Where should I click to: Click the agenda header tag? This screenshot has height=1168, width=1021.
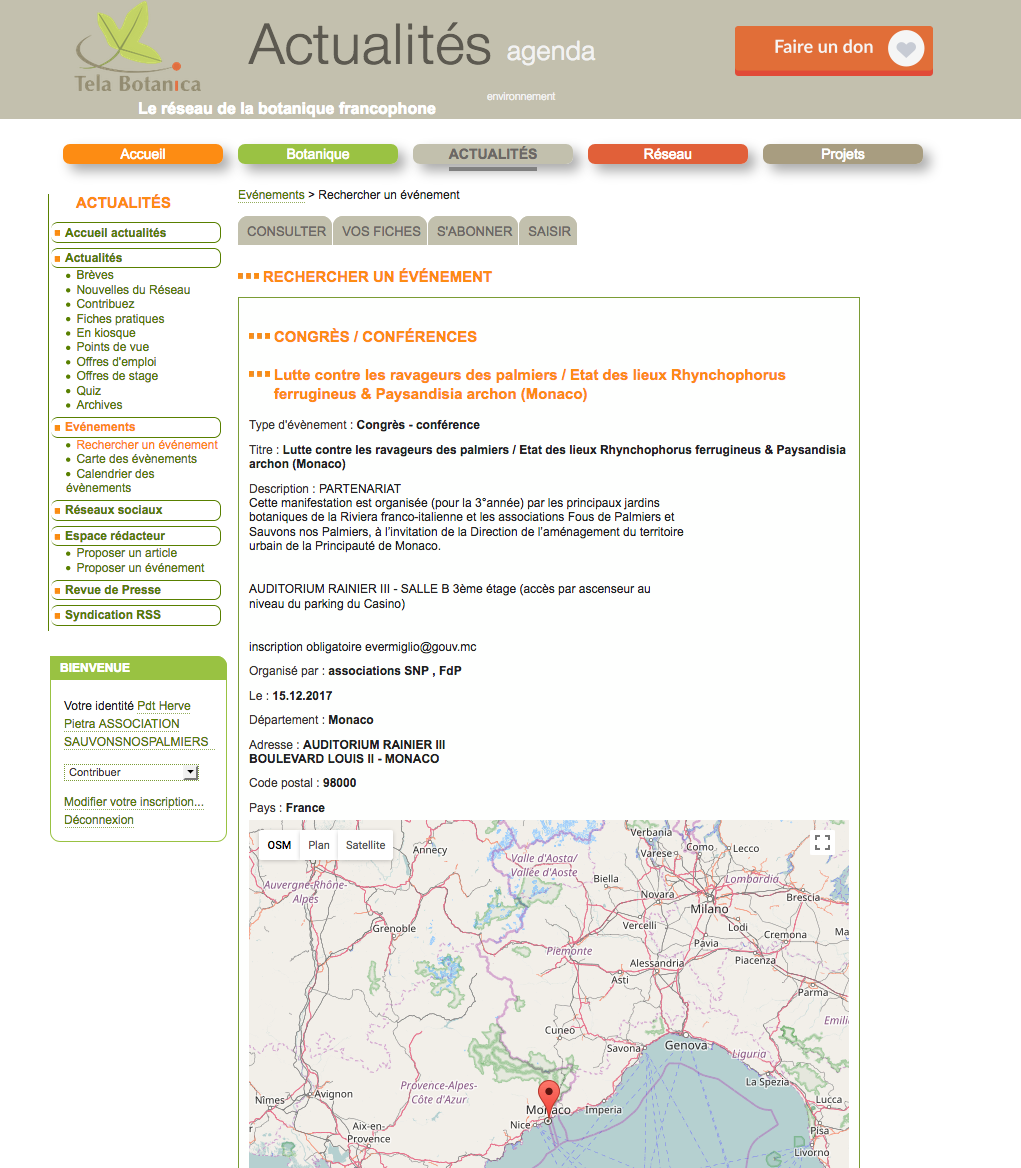pyautogui.click(x=550, y=51)
